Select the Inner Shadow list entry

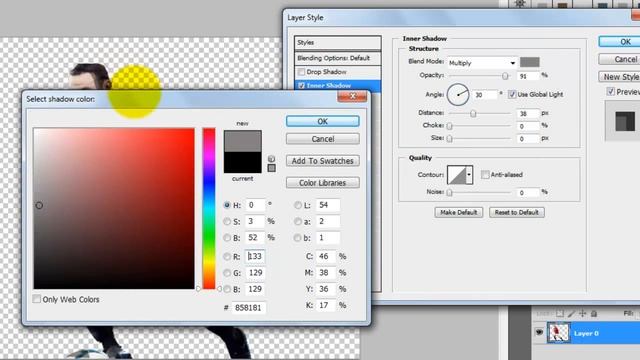pyautogui.click(x=338, y=85)
